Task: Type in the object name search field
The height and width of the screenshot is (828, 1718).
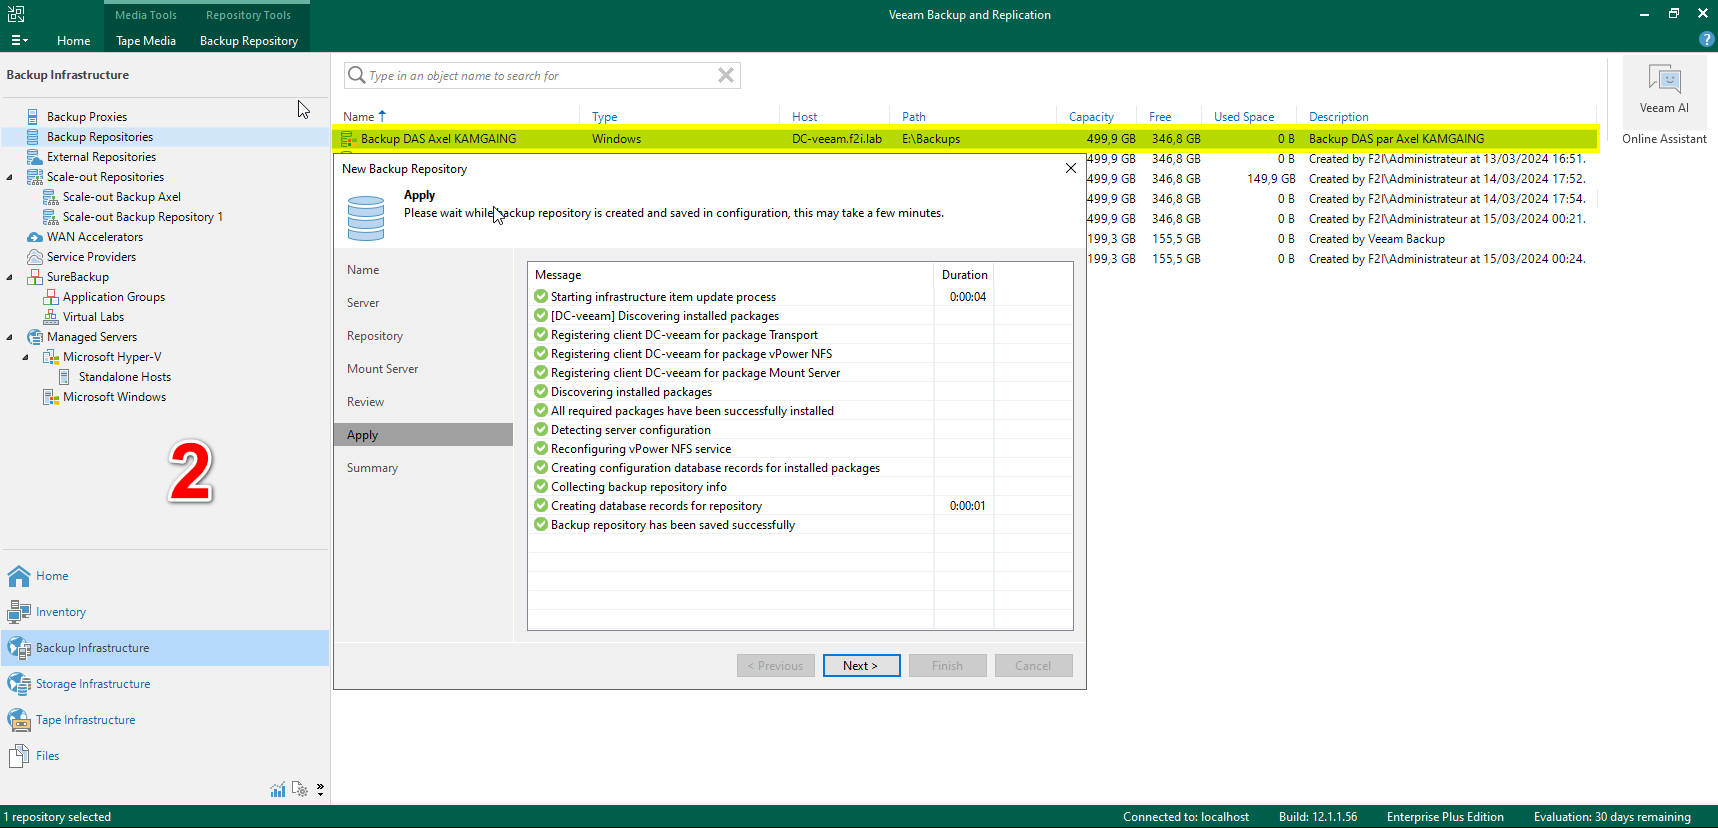Action: pos(540,76)
